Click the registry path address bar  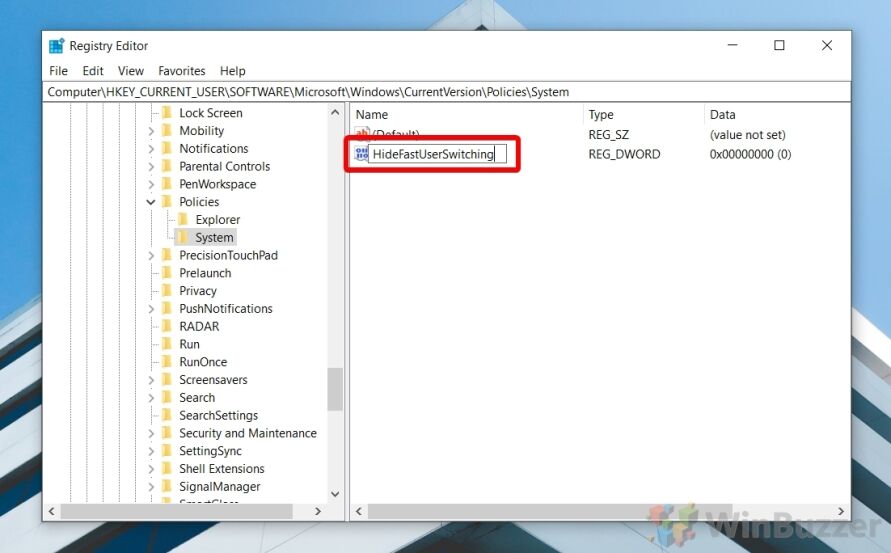[446, 92]
